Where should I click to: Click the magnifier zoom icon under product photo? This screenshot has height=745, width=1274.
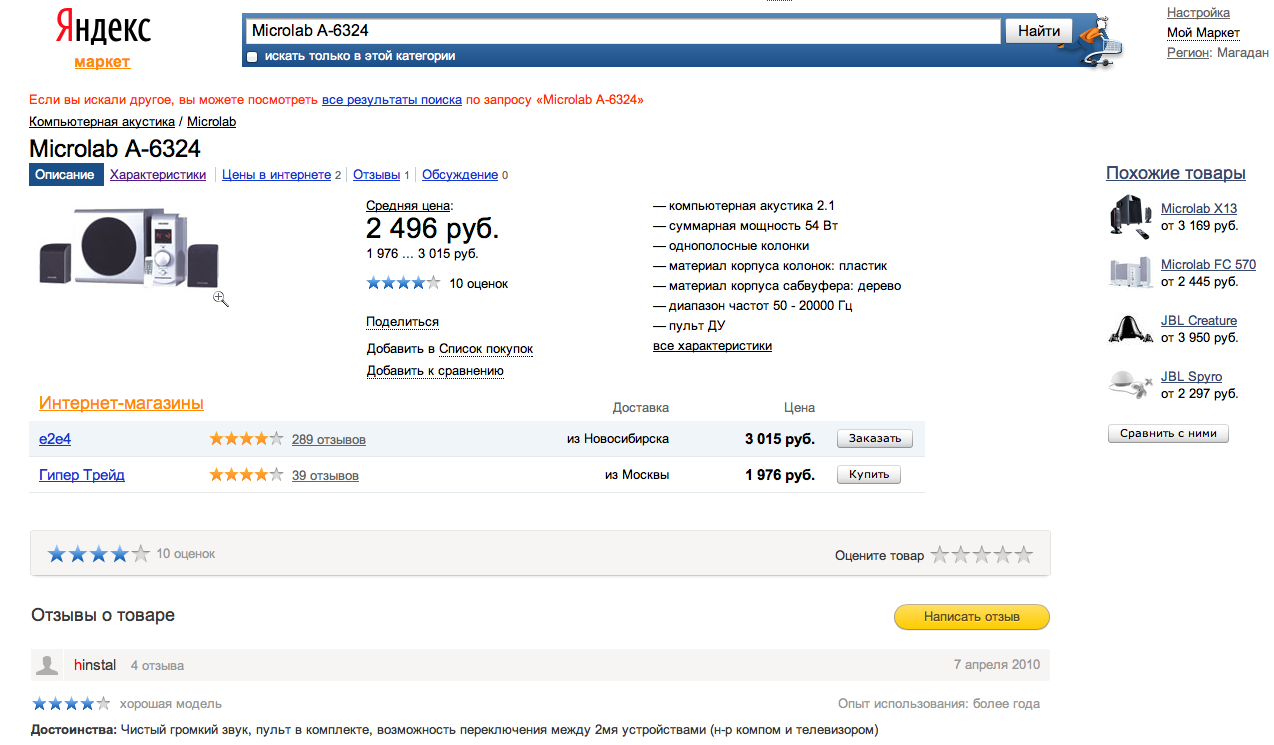coord(221,298)
